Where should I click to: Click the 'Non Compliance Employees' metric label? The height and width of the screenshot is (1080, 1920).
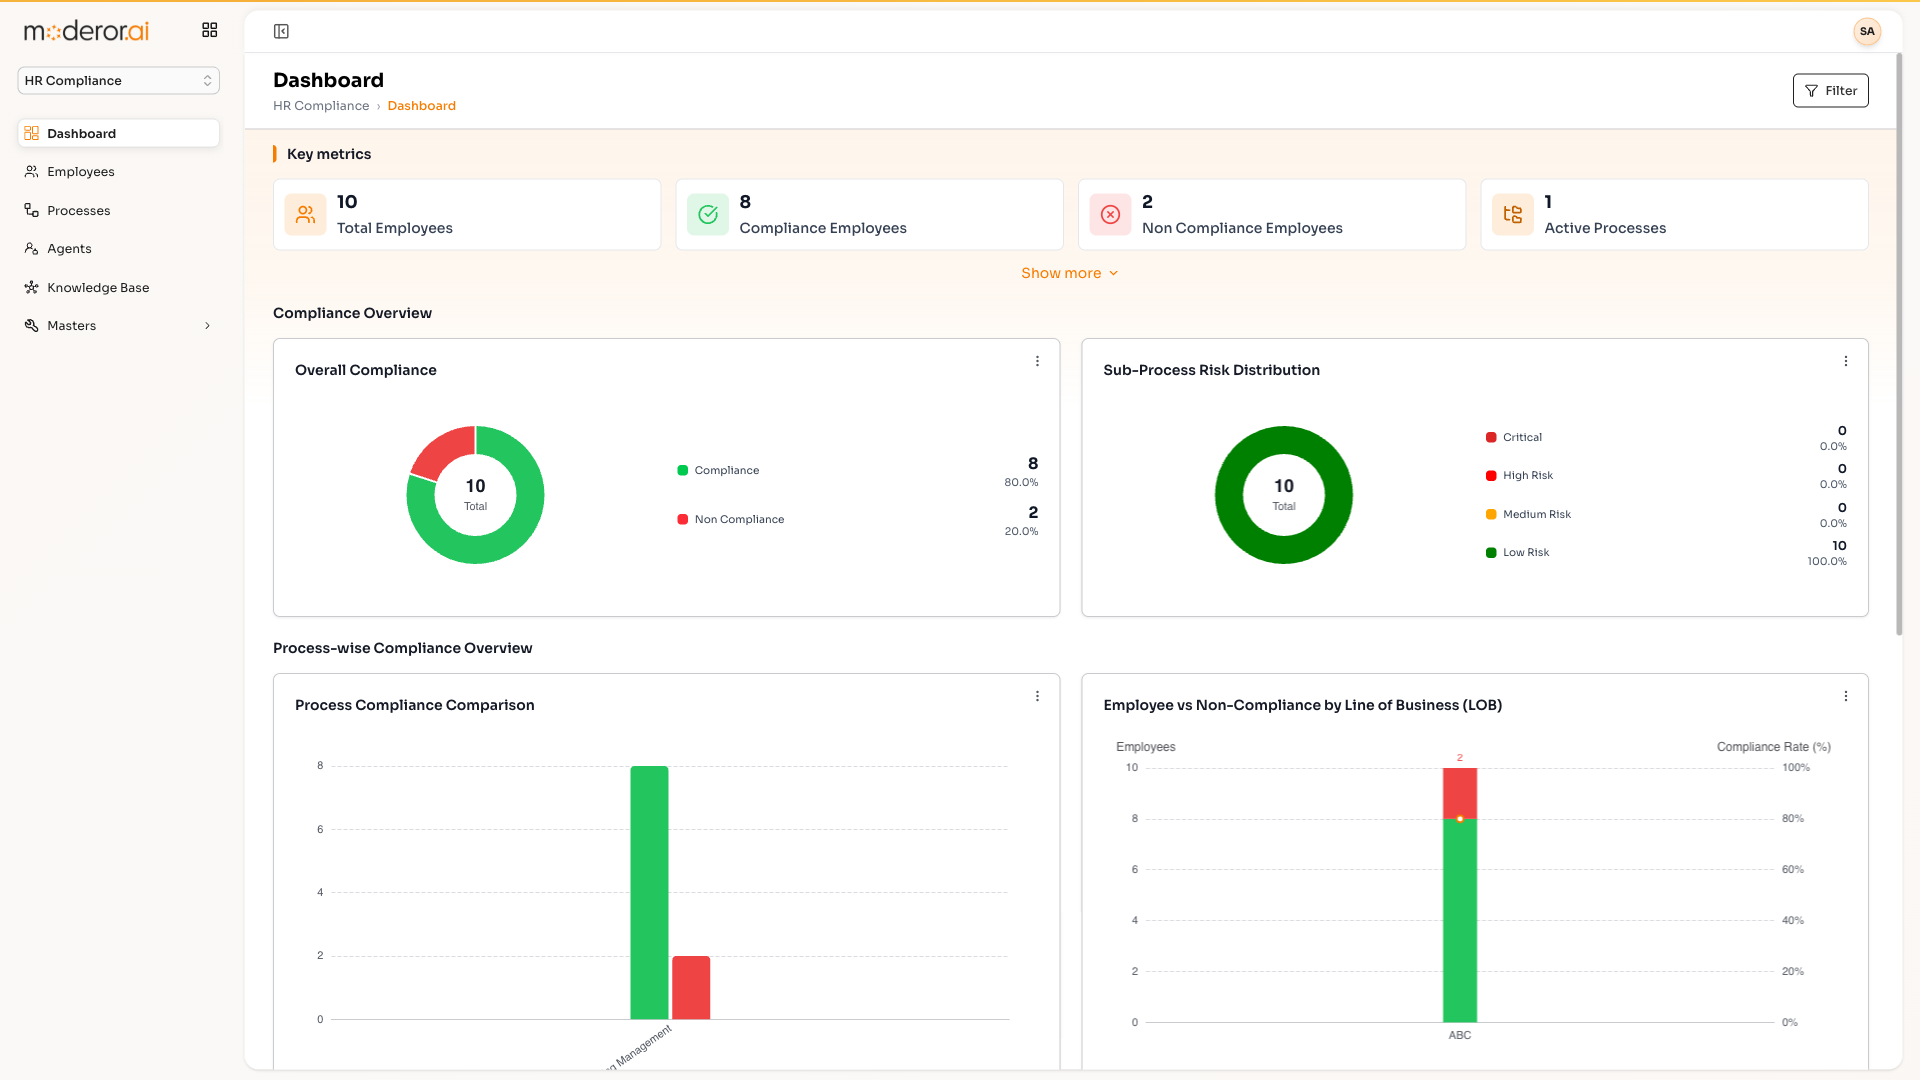(1242, 229)
